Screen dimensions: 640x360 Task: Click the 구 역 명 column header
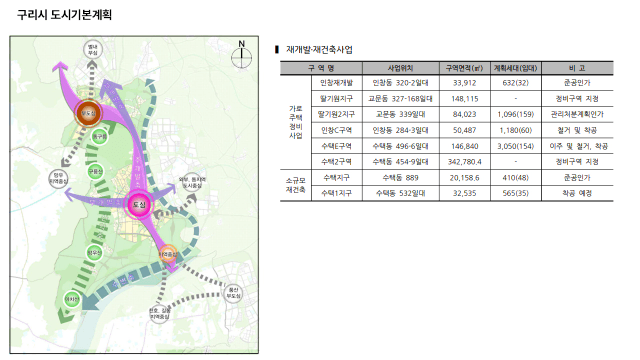click(x=321, y=68)
